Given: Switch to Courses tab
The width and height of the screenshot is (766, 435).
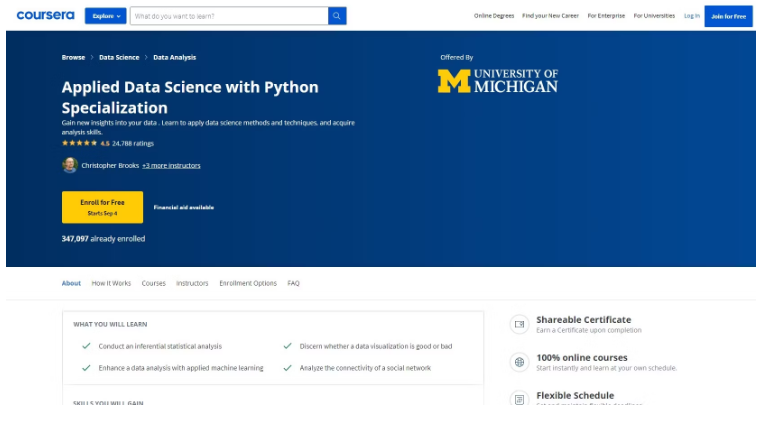Looking at the screenshot, I should click(x=153, y=283).
